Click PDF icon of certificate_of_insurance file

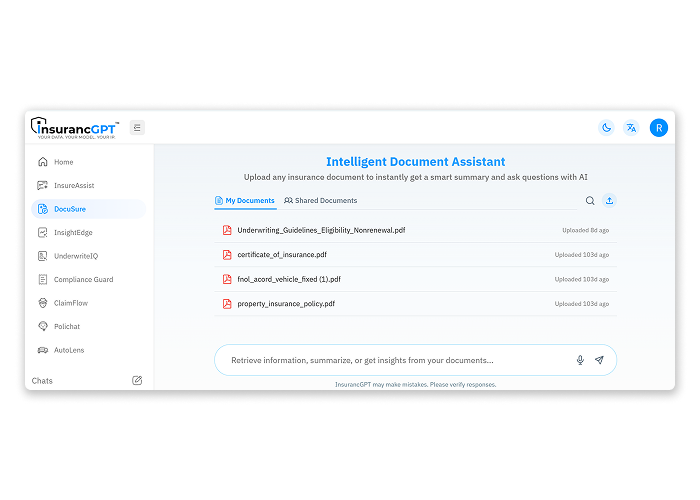227,254
